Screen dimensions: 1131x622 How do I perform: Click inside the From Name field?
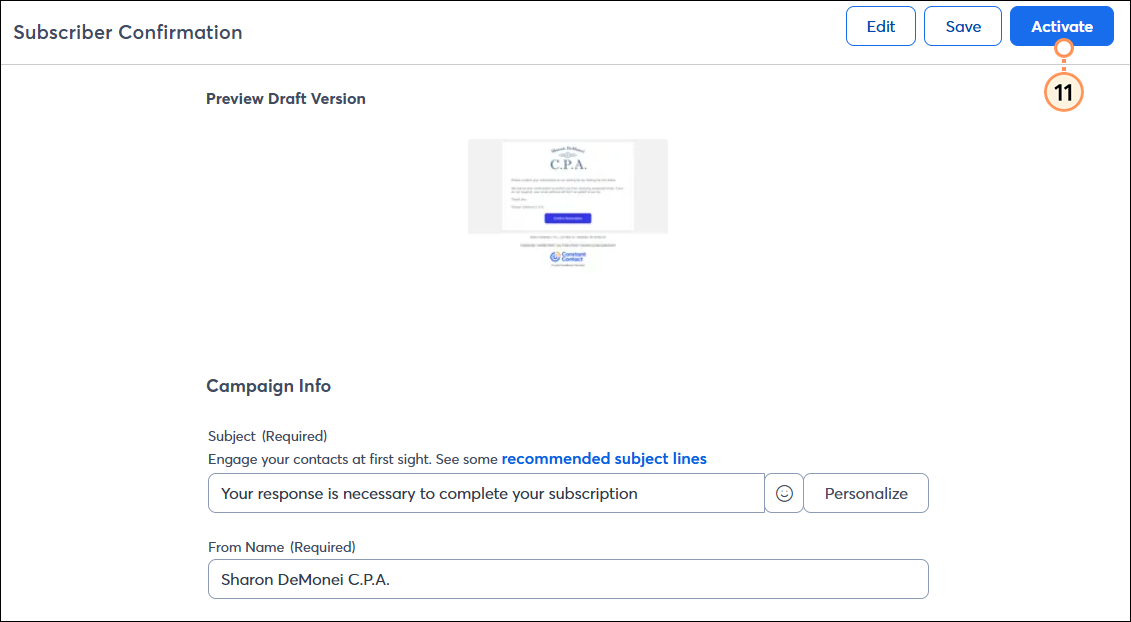[568, 579]
